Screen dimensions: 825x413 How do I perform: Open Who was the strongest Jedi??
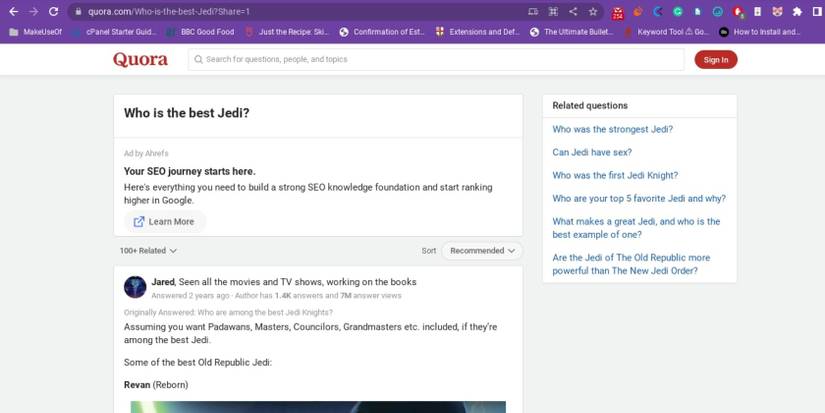point(612,129)
